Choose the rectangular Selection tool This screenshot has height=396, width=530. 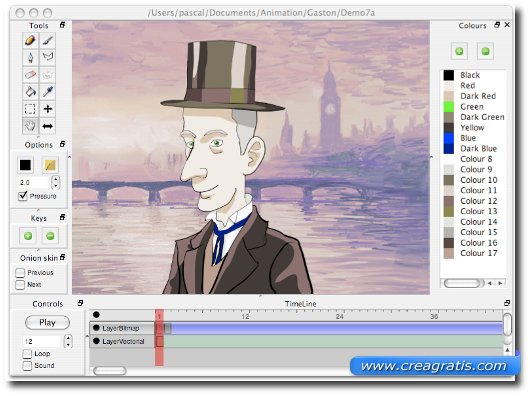30,109
